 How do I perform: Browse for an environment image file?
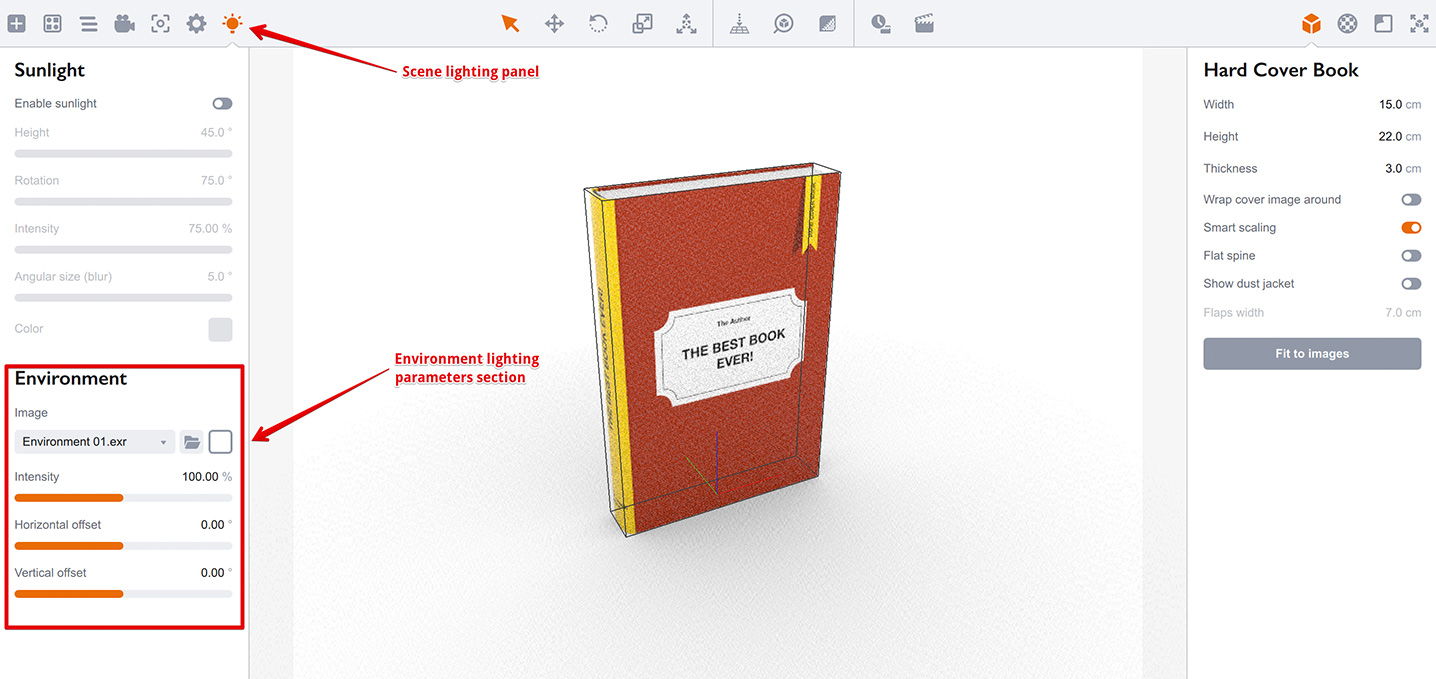[x=192, y=442]
